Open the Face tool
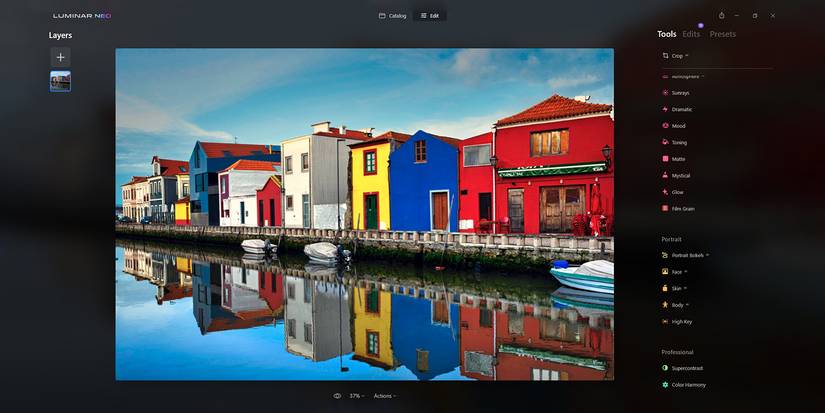 (675, 271)
